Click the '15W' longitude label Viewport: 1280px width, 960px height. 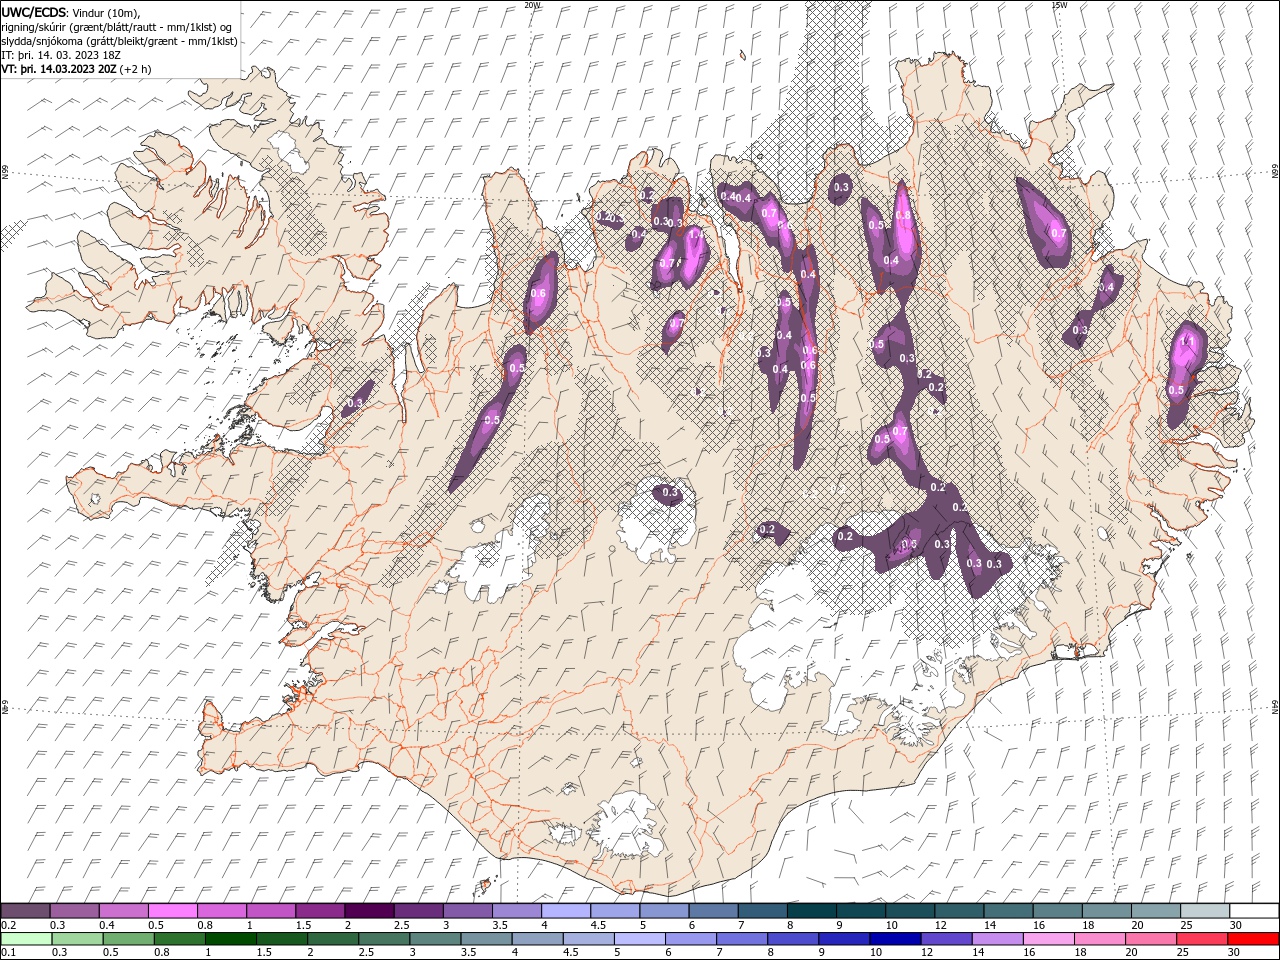pos(1058,5)
